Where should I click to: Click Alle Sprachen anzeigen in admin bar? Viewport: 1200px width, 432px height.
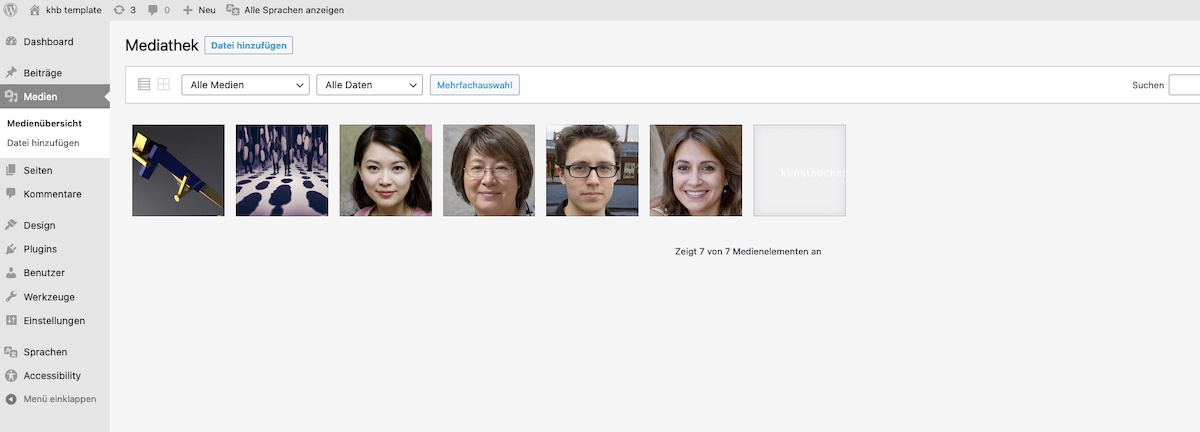click(x=294, y=10)
